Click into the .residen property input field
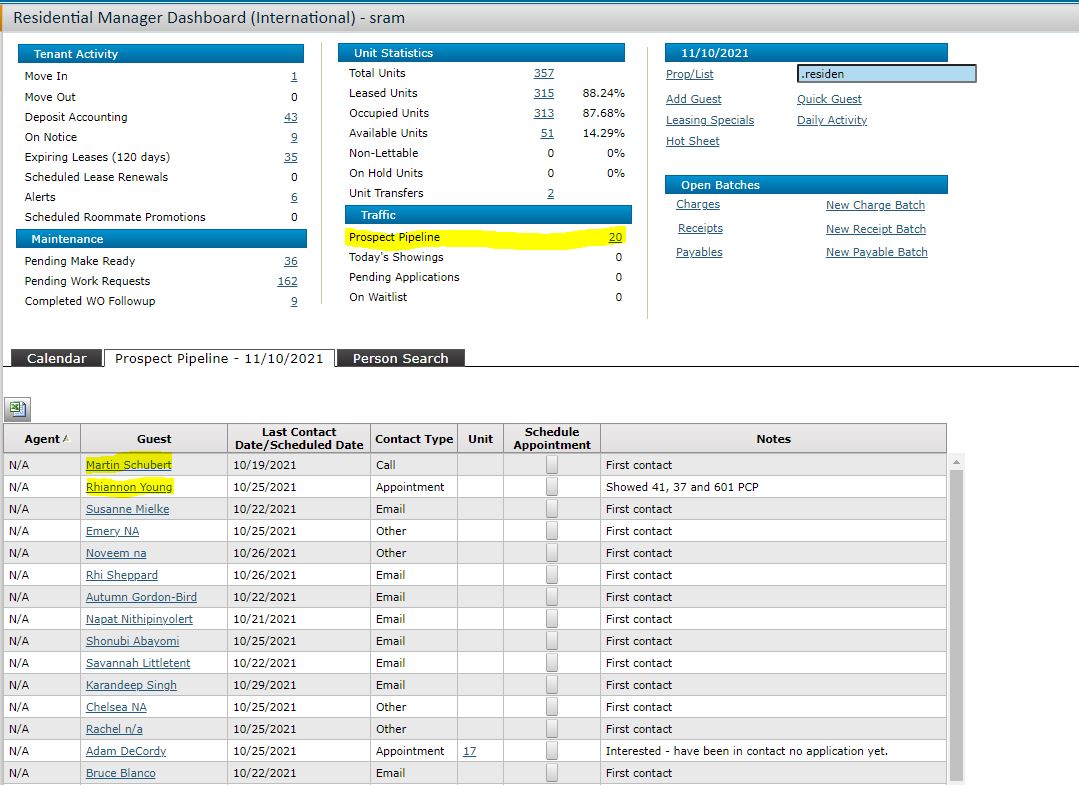Viewport: 1079px width, 785px height. [886, 74]
